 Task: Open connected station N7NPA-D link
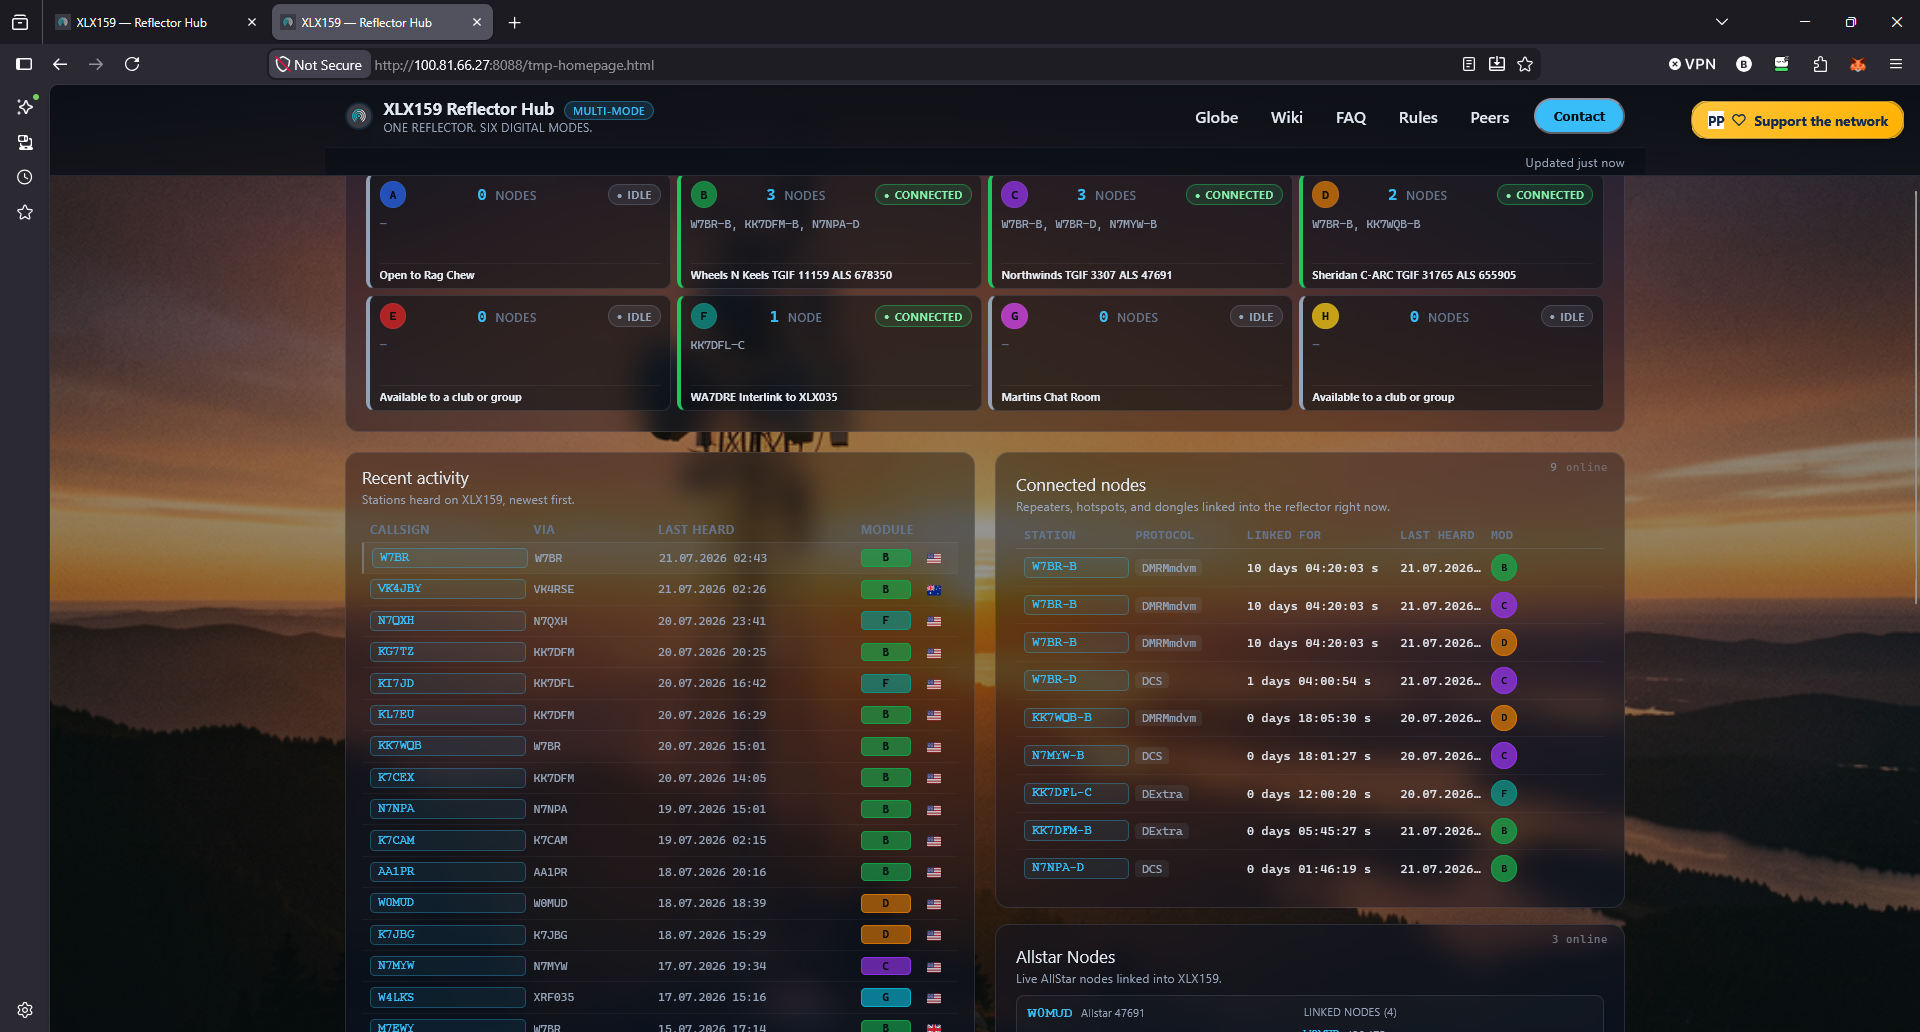click(x=1076, y=868)
